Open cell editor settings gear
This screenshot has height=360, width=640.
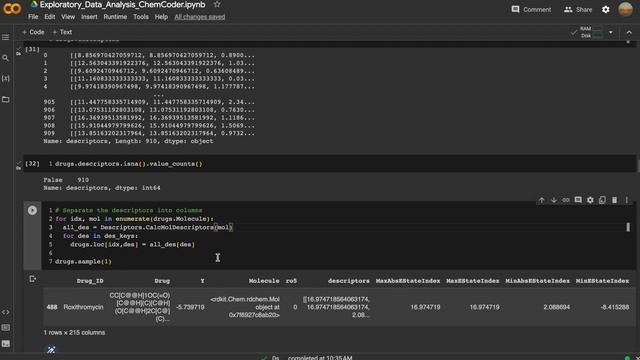tap(590, 200)
